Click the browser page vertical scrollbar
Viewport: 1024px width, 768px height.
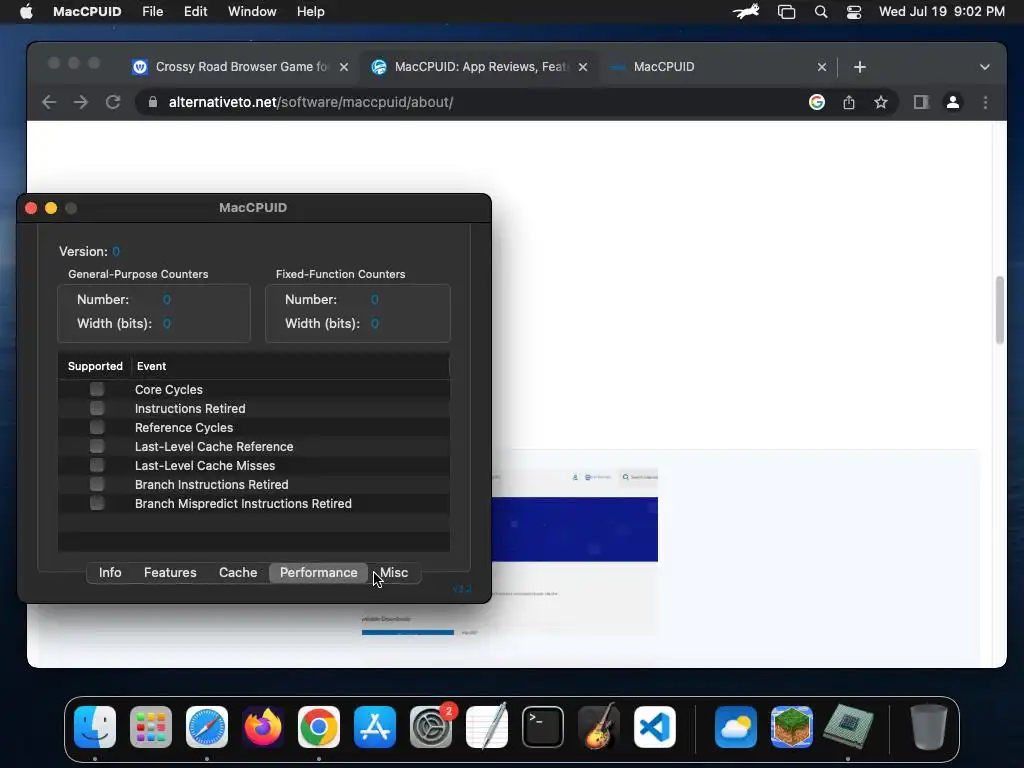tap(999, 310)
